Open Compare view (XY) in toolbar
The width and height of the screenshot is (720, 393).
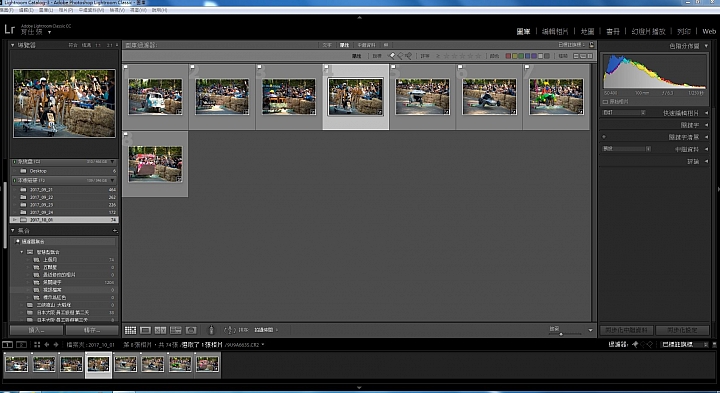pos(161,330)
